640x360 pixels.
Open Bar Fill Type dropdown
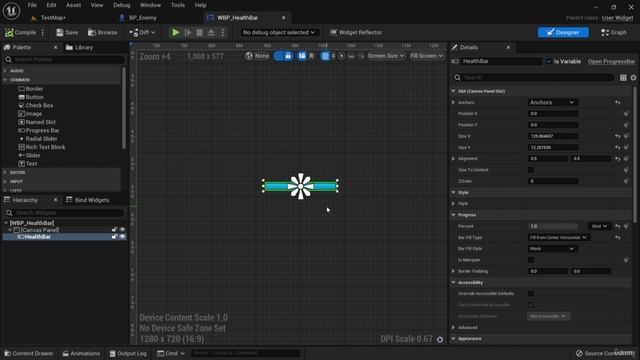click(558, 238)
